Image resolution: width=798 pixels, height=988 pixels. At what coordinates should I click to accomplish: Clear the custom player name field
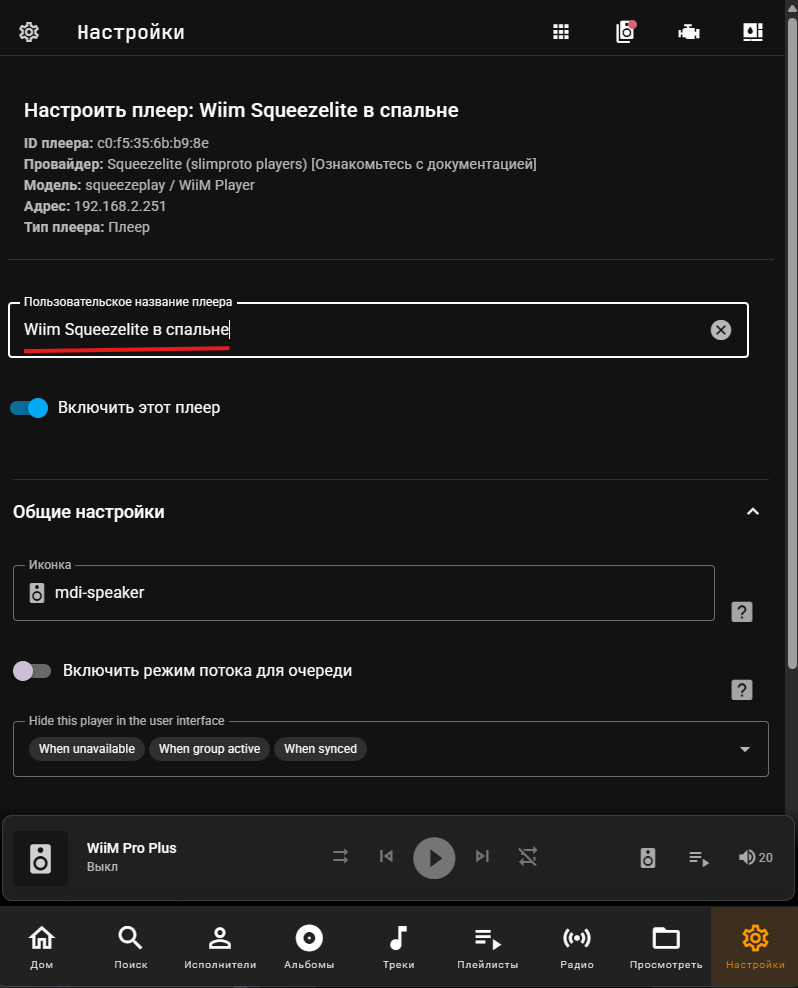tap(720, 330)
